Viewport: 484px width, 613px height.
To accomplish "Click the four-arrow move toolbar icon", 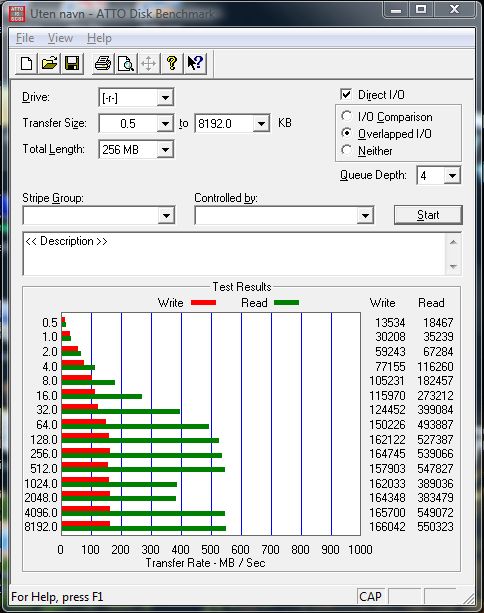I will (149, 63).
